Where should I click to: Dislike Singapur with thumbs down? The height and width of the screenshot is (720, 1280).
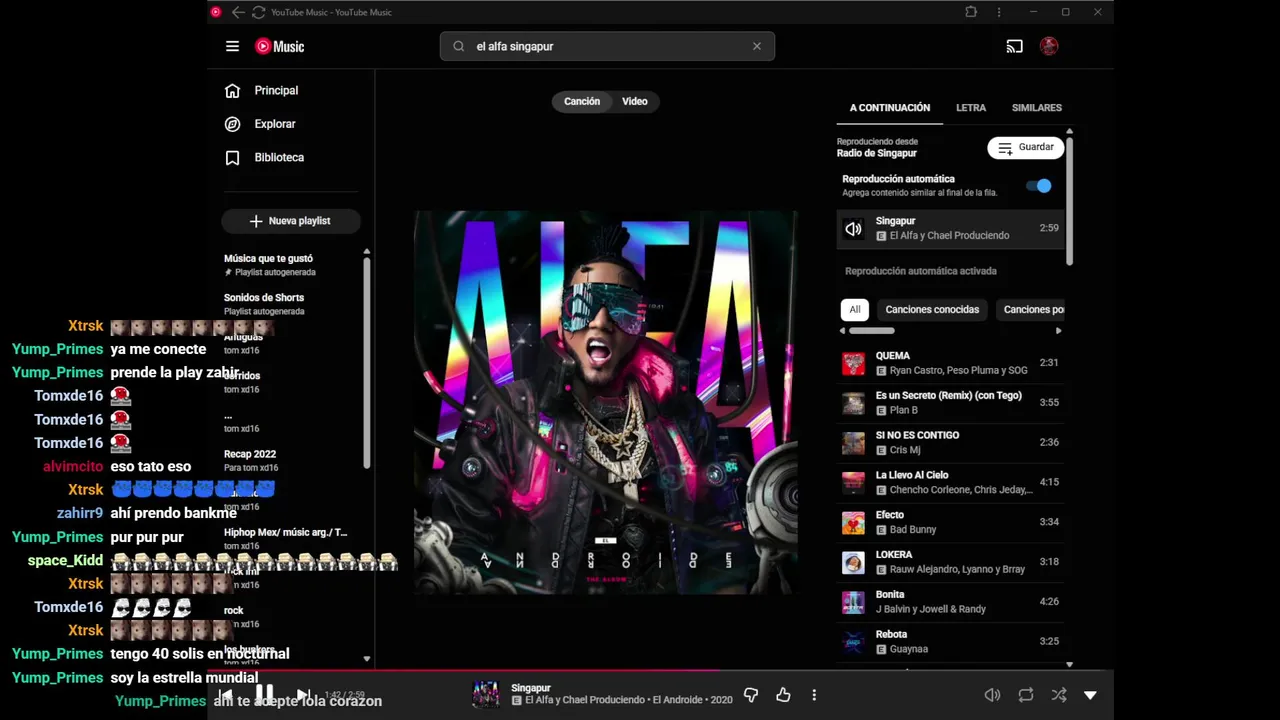coord(751,695)
